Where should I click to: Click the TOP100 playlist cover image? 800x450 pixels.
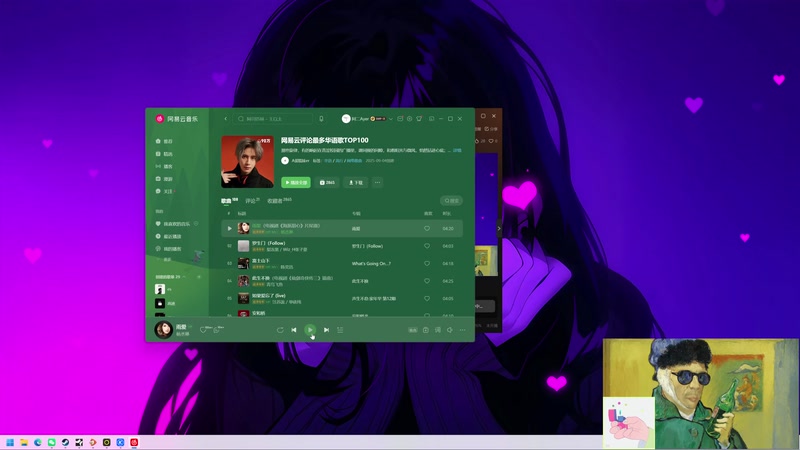coord(247,162)
